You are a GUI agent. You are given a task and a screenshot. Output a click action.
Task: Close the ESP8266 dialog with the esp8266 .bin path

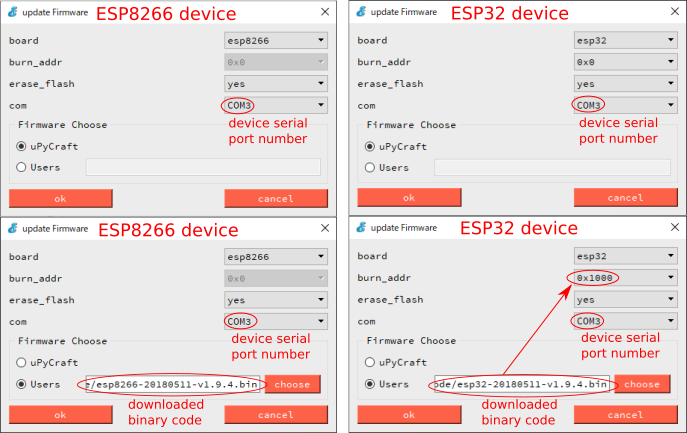[325, 228]
